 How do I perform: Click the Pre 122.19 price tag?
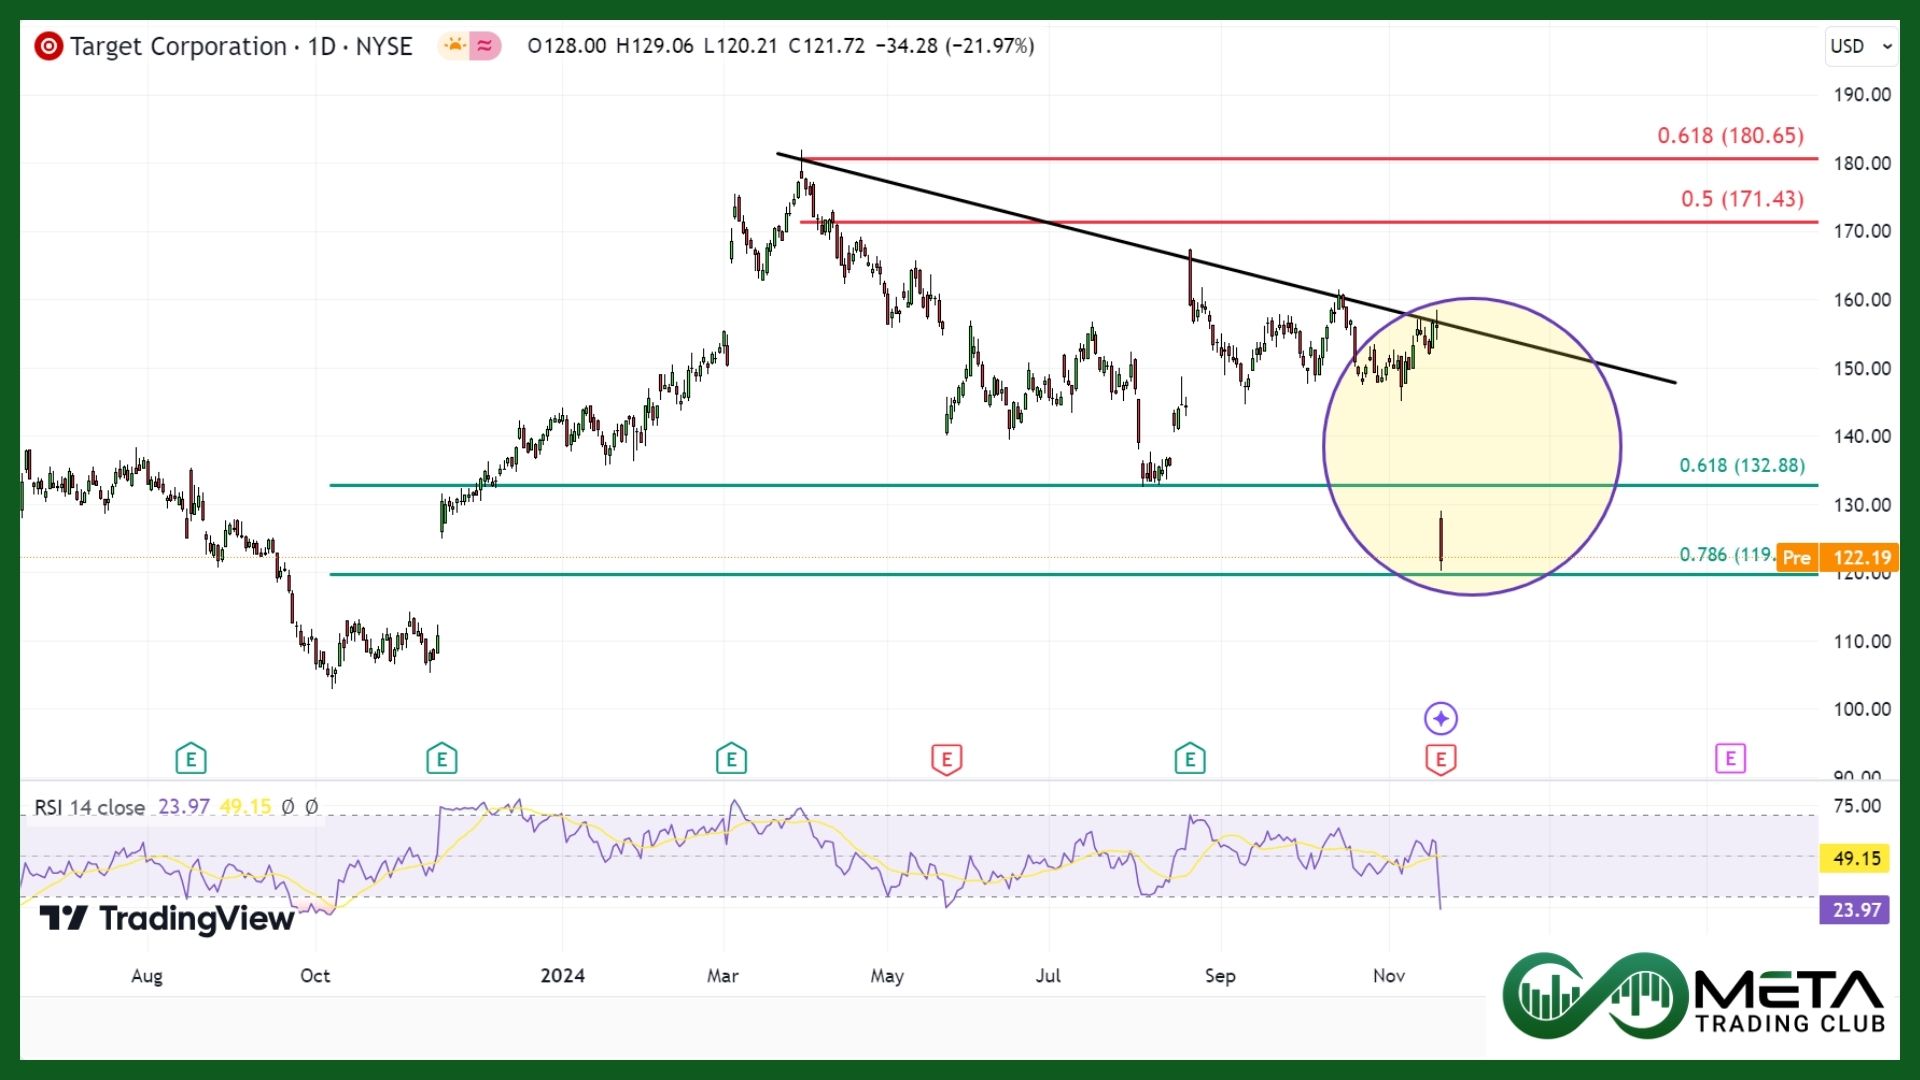click(1837, 557)
